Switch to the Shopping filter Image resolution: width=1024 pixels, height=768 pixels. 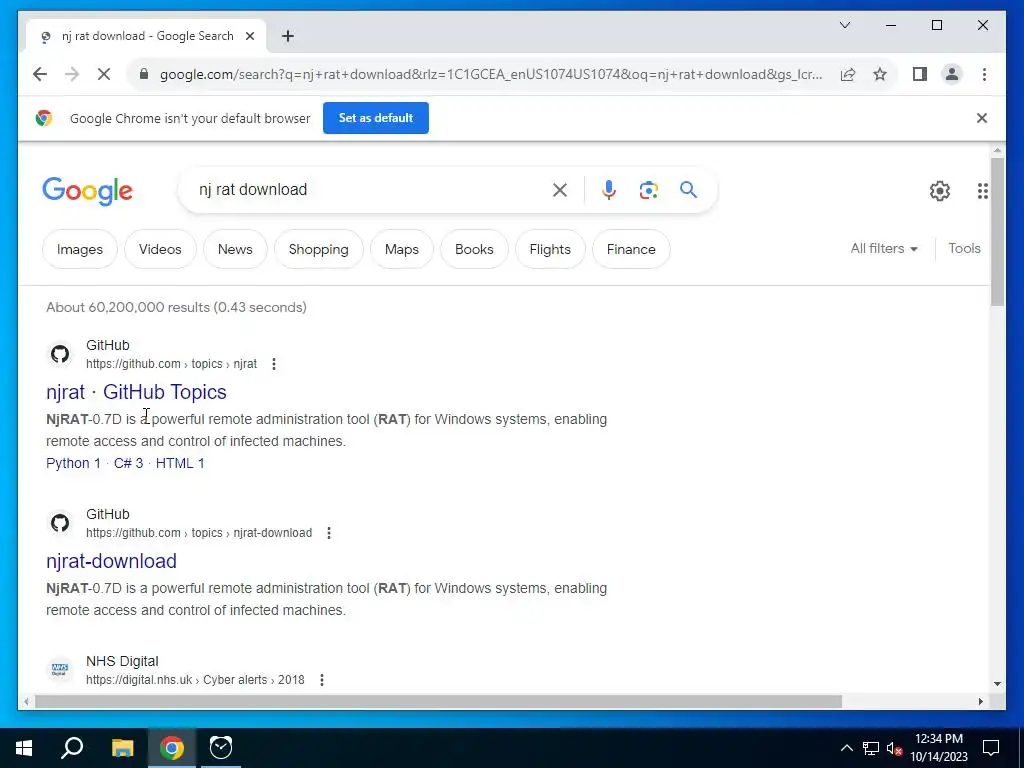click(319, 249)
